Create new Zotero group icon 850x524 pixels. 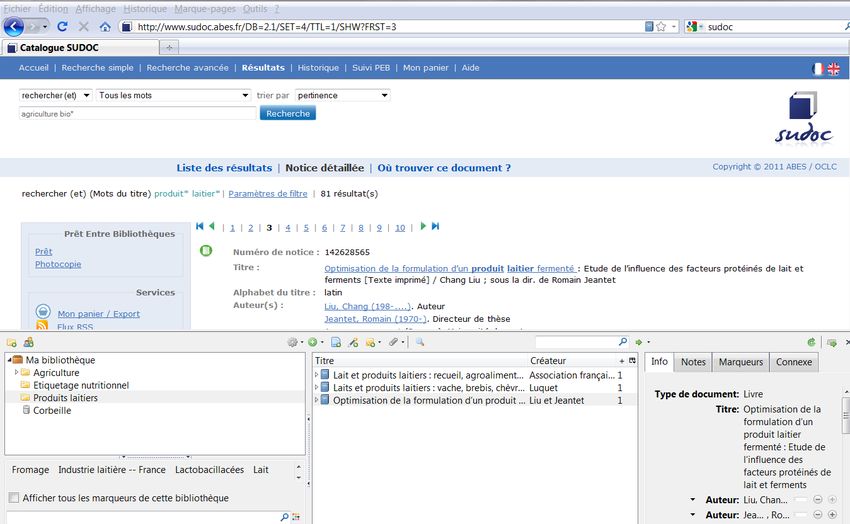[x=29, y=342]
